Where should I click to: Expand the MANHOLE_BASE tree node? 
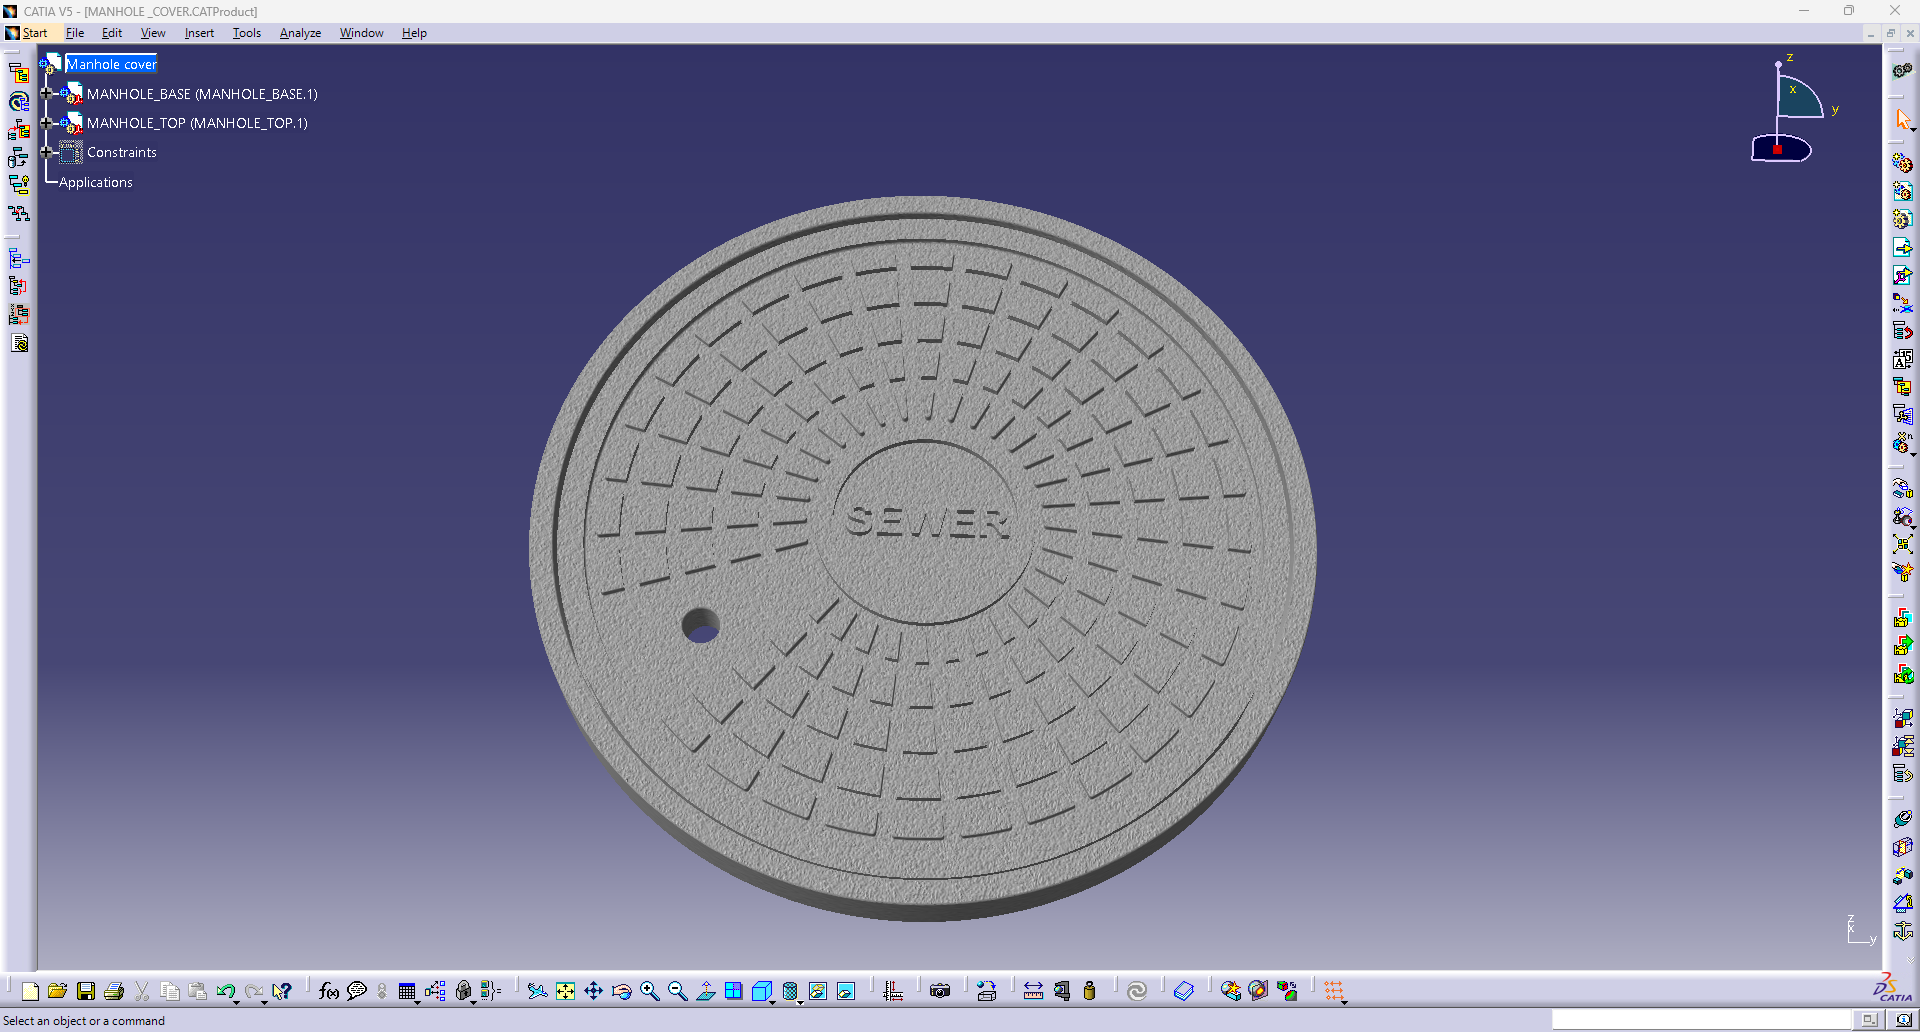pos(46,93)
